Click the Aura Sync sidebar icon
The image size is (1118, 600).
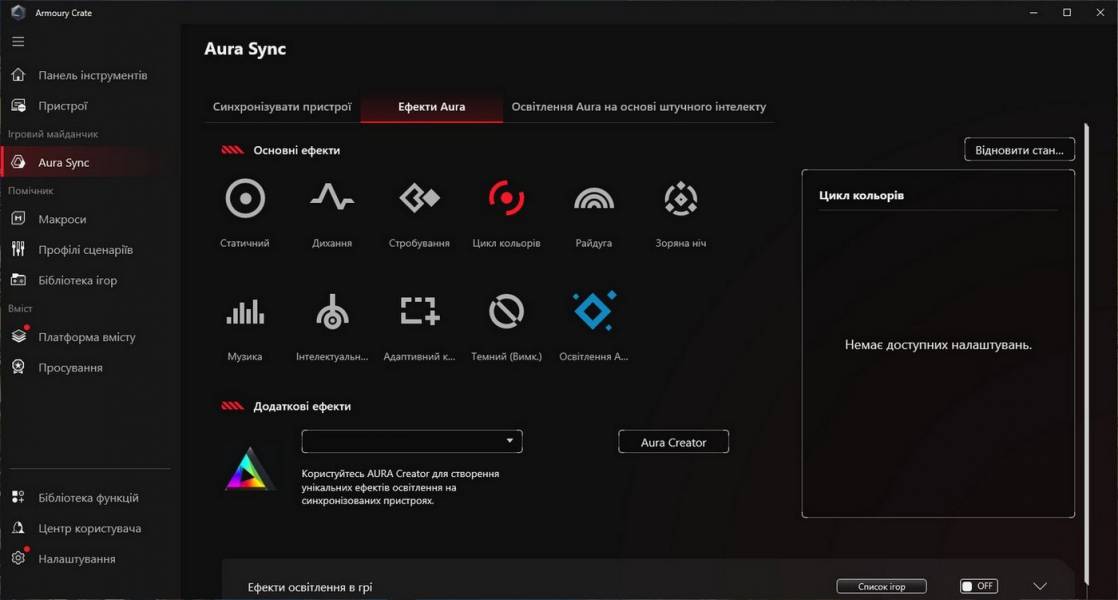(x=19, y=162)
